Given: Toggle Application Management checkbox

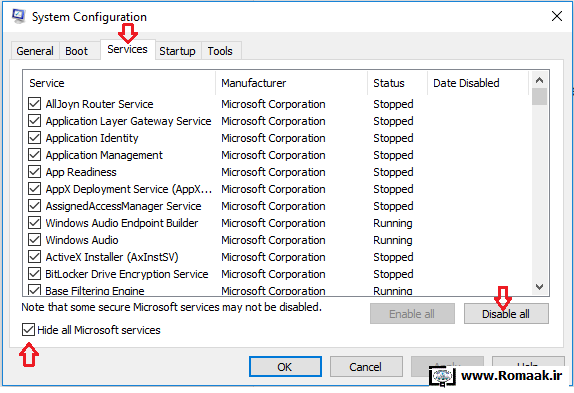Looking at the screenshot, I should [x=34, y=155].
